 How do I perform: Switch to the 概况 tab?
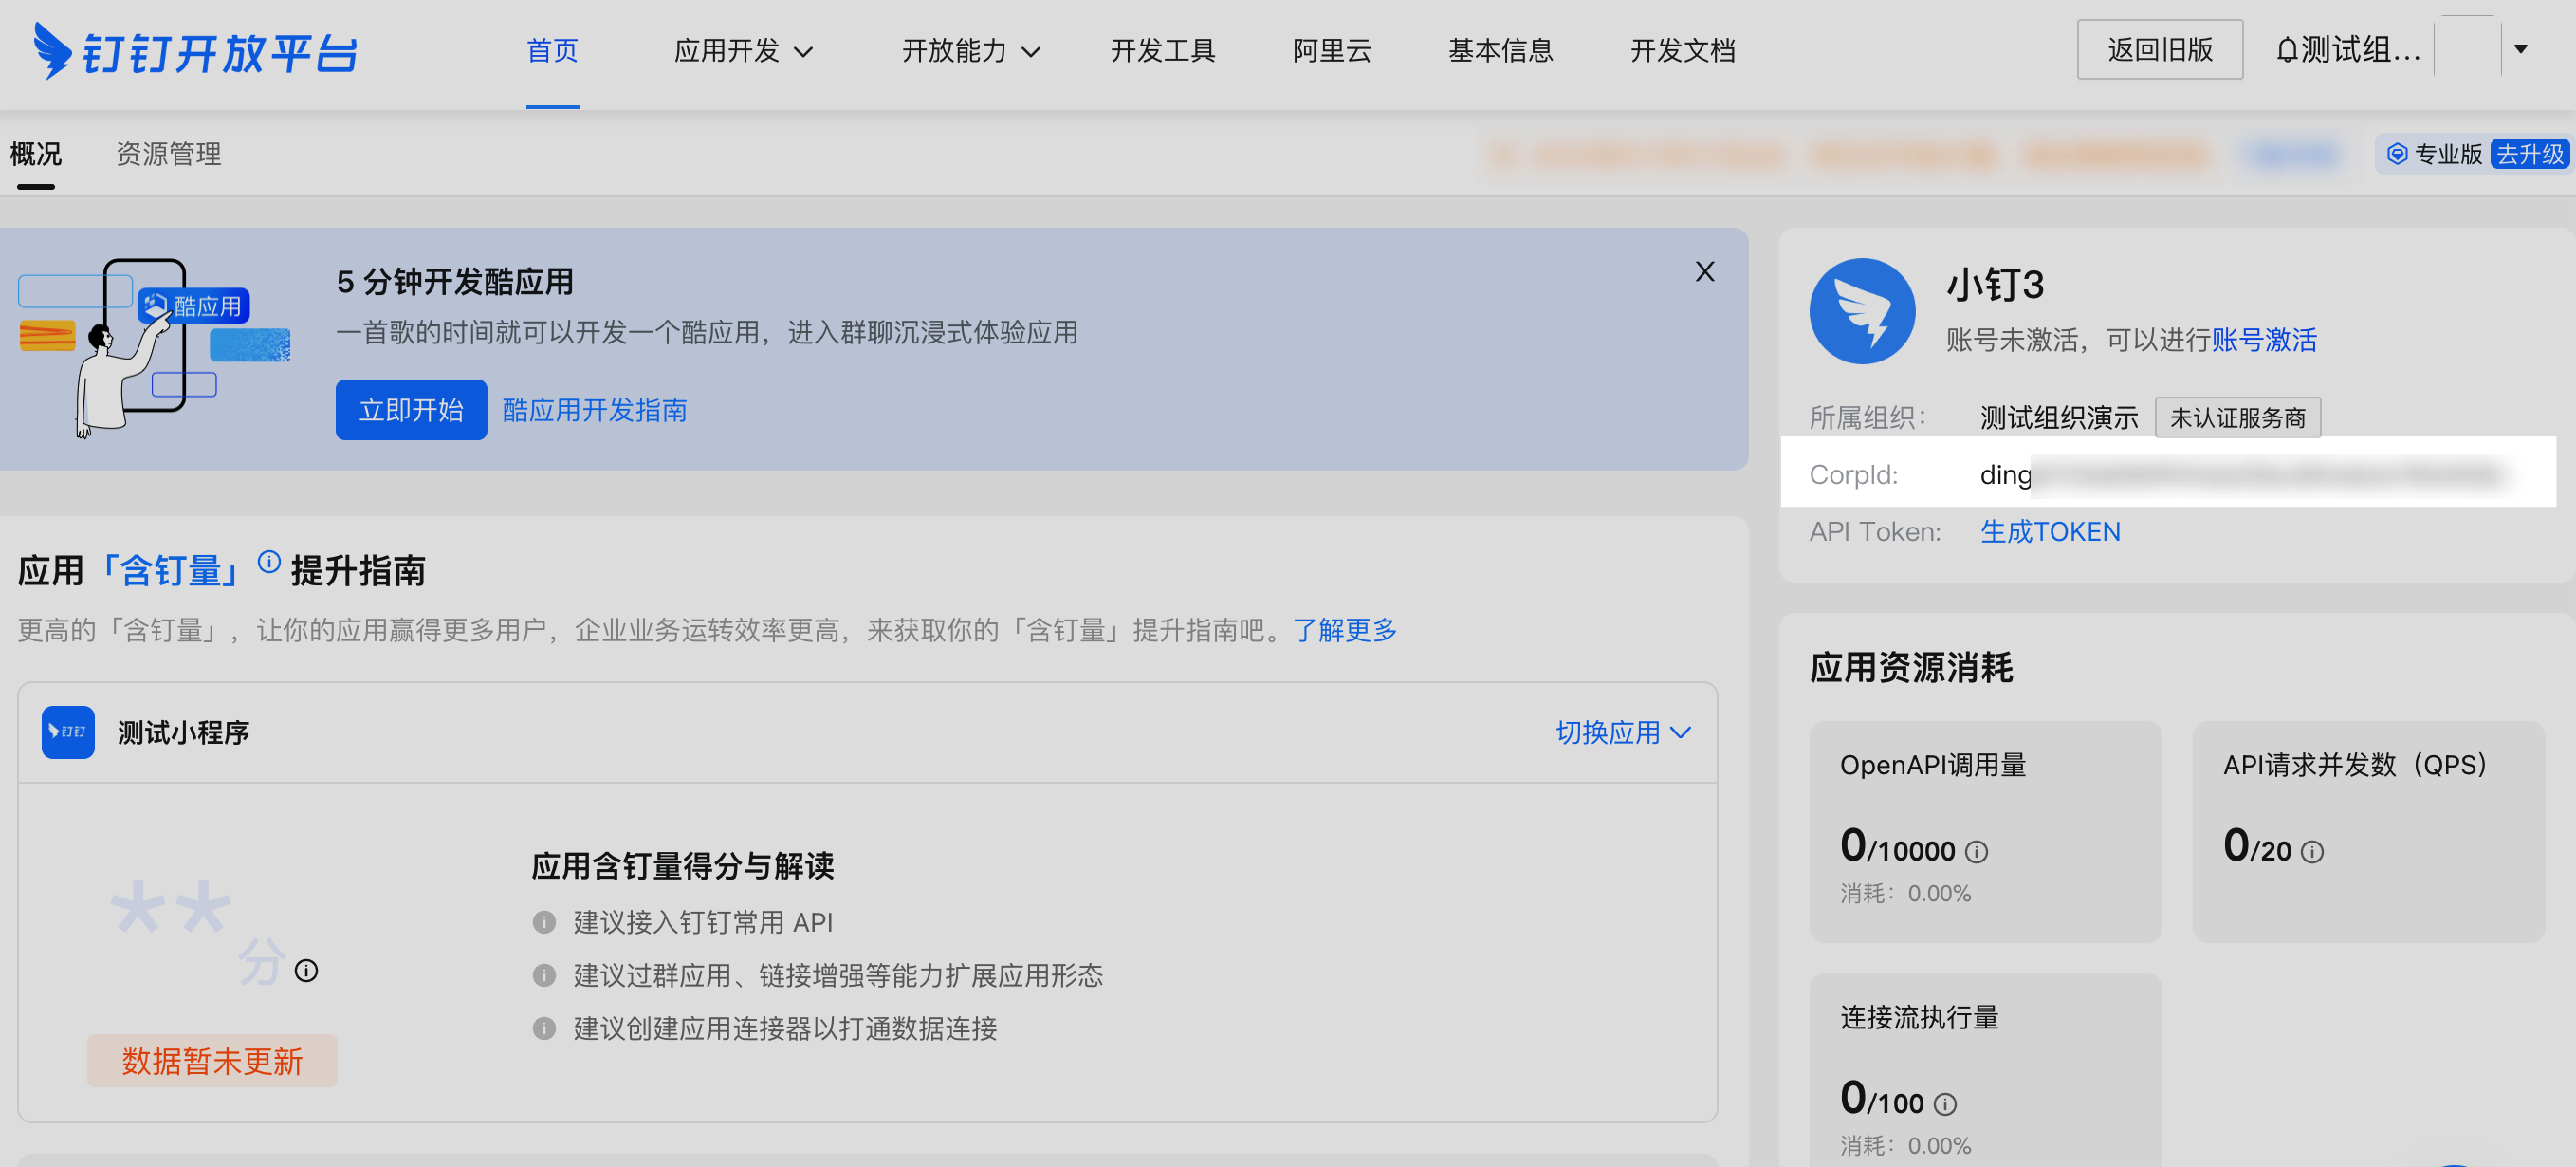point(36,154)
